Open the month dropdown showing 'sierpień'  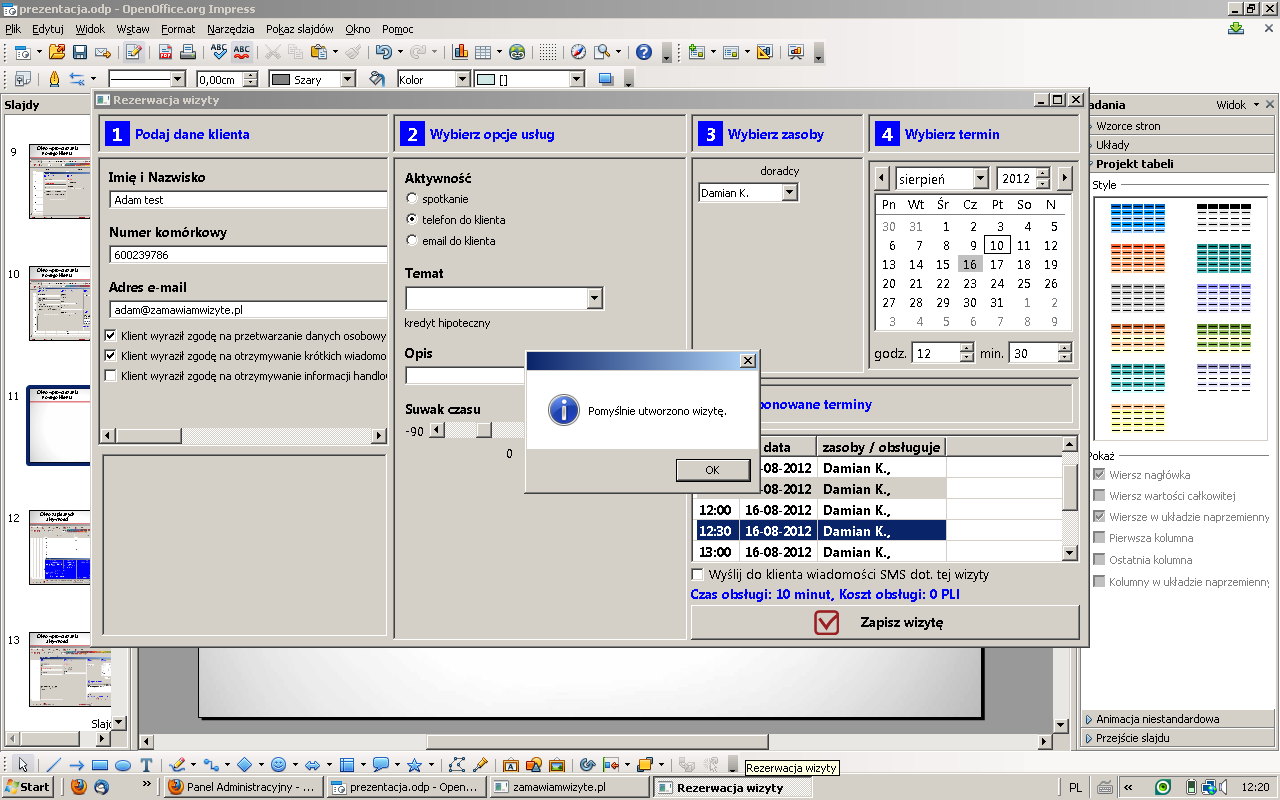pos(980,179)
